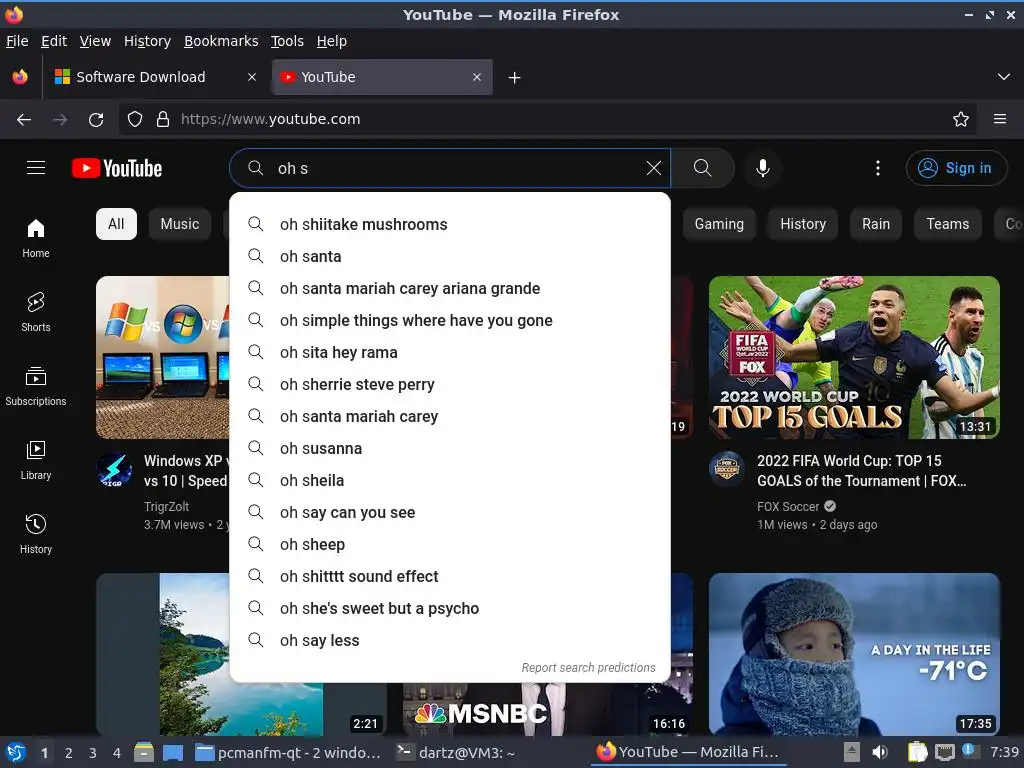Open Library in the sidebar
The width and height of the screenshot is (1024, 768).
click(x=36, y=460)
